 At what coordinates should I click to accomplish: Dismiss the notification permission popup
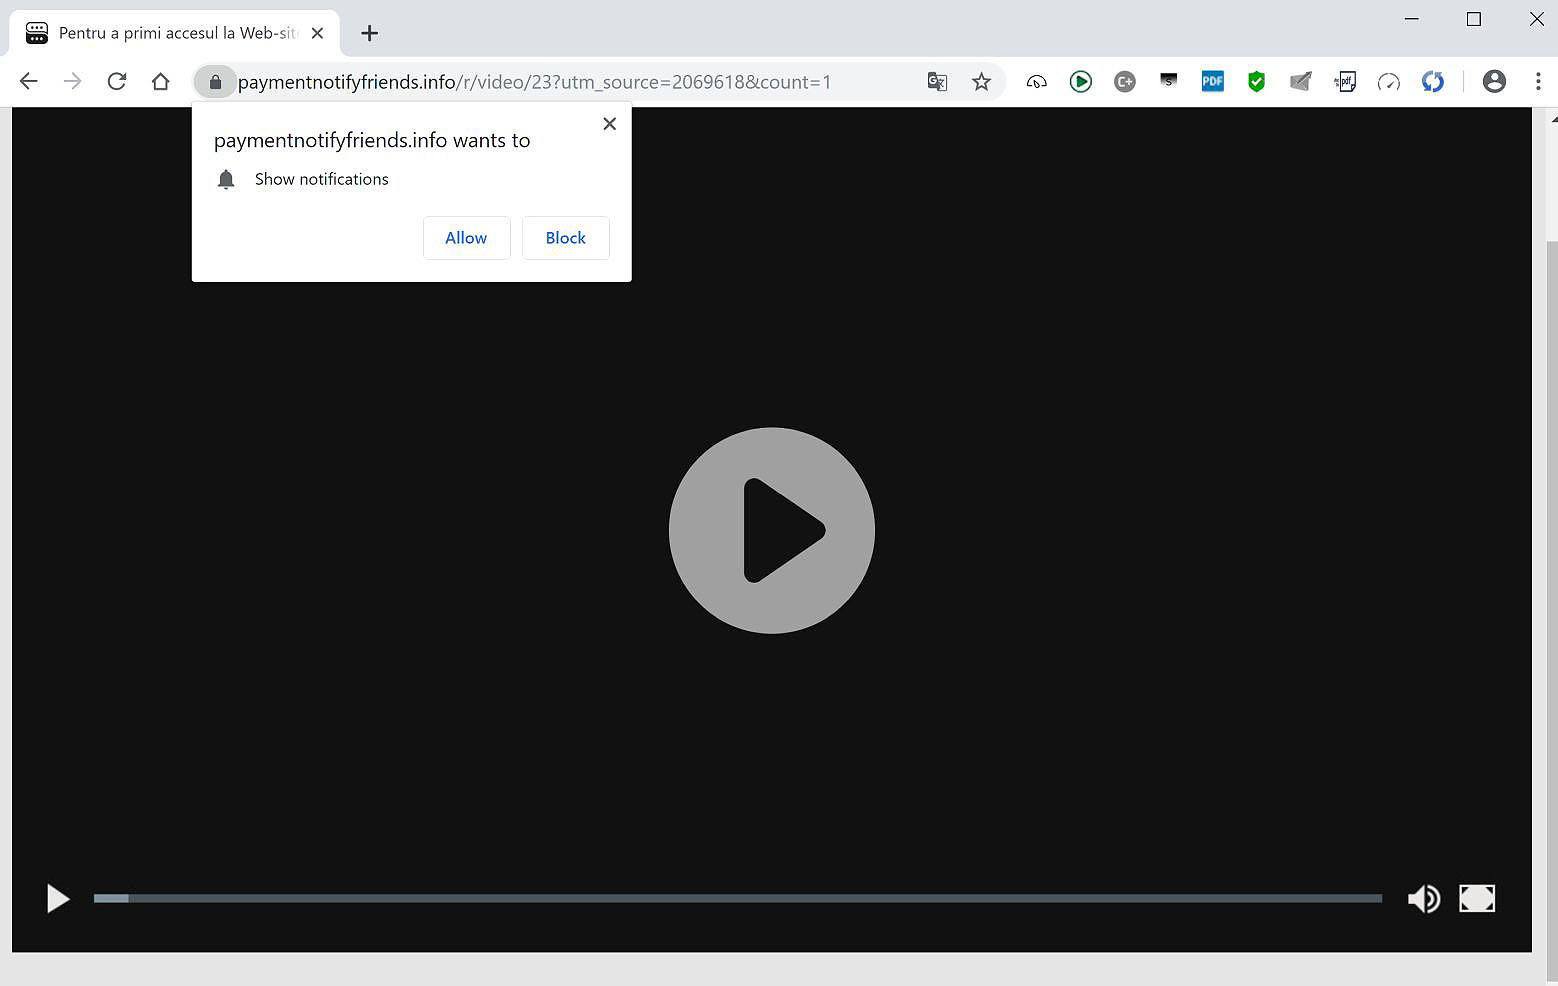[610, 124]
